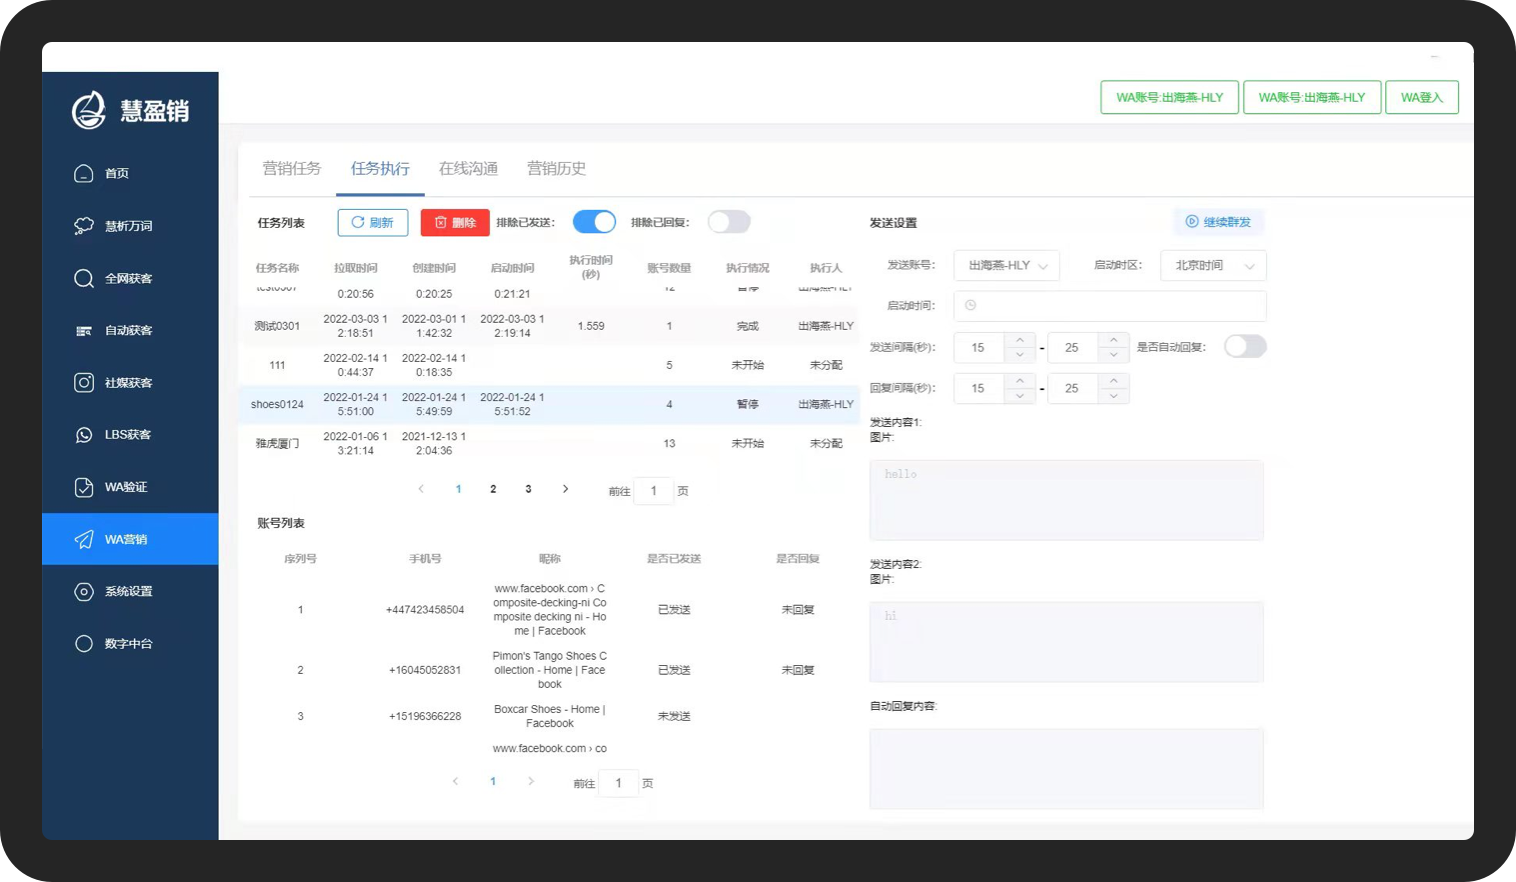Open 首页 from the sidebar

(130, 174)
